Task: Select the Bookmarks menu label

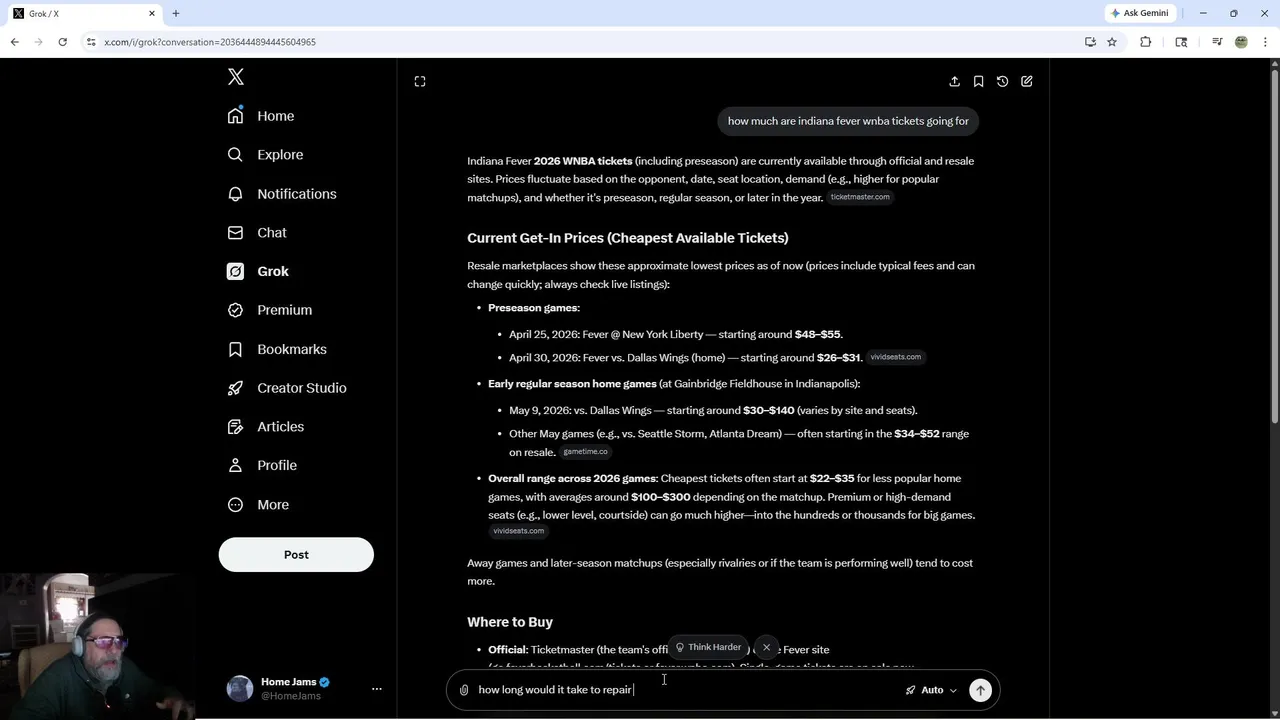Action: coord(292,349)
